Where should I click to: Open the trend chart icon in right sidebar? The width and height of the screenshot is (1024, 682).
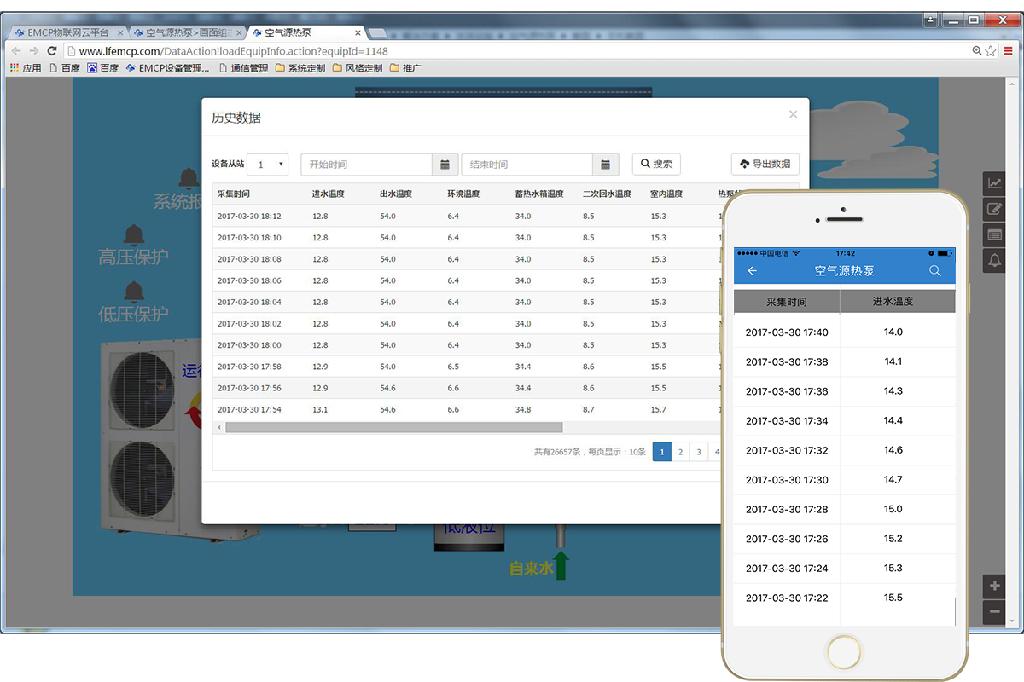pos(994,183)
